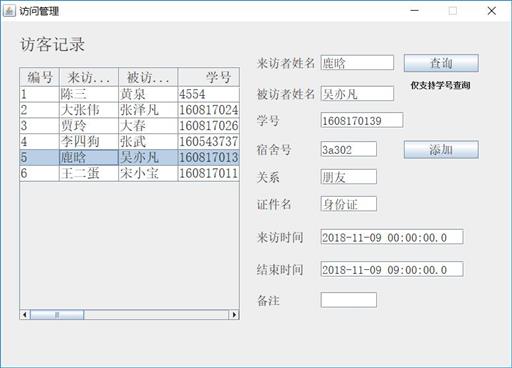Image resolution: width=512 pixels, height=368 pixels.
Task: Click the left arrow of horizontal scrollbar
Action: (x=25, y=315)
